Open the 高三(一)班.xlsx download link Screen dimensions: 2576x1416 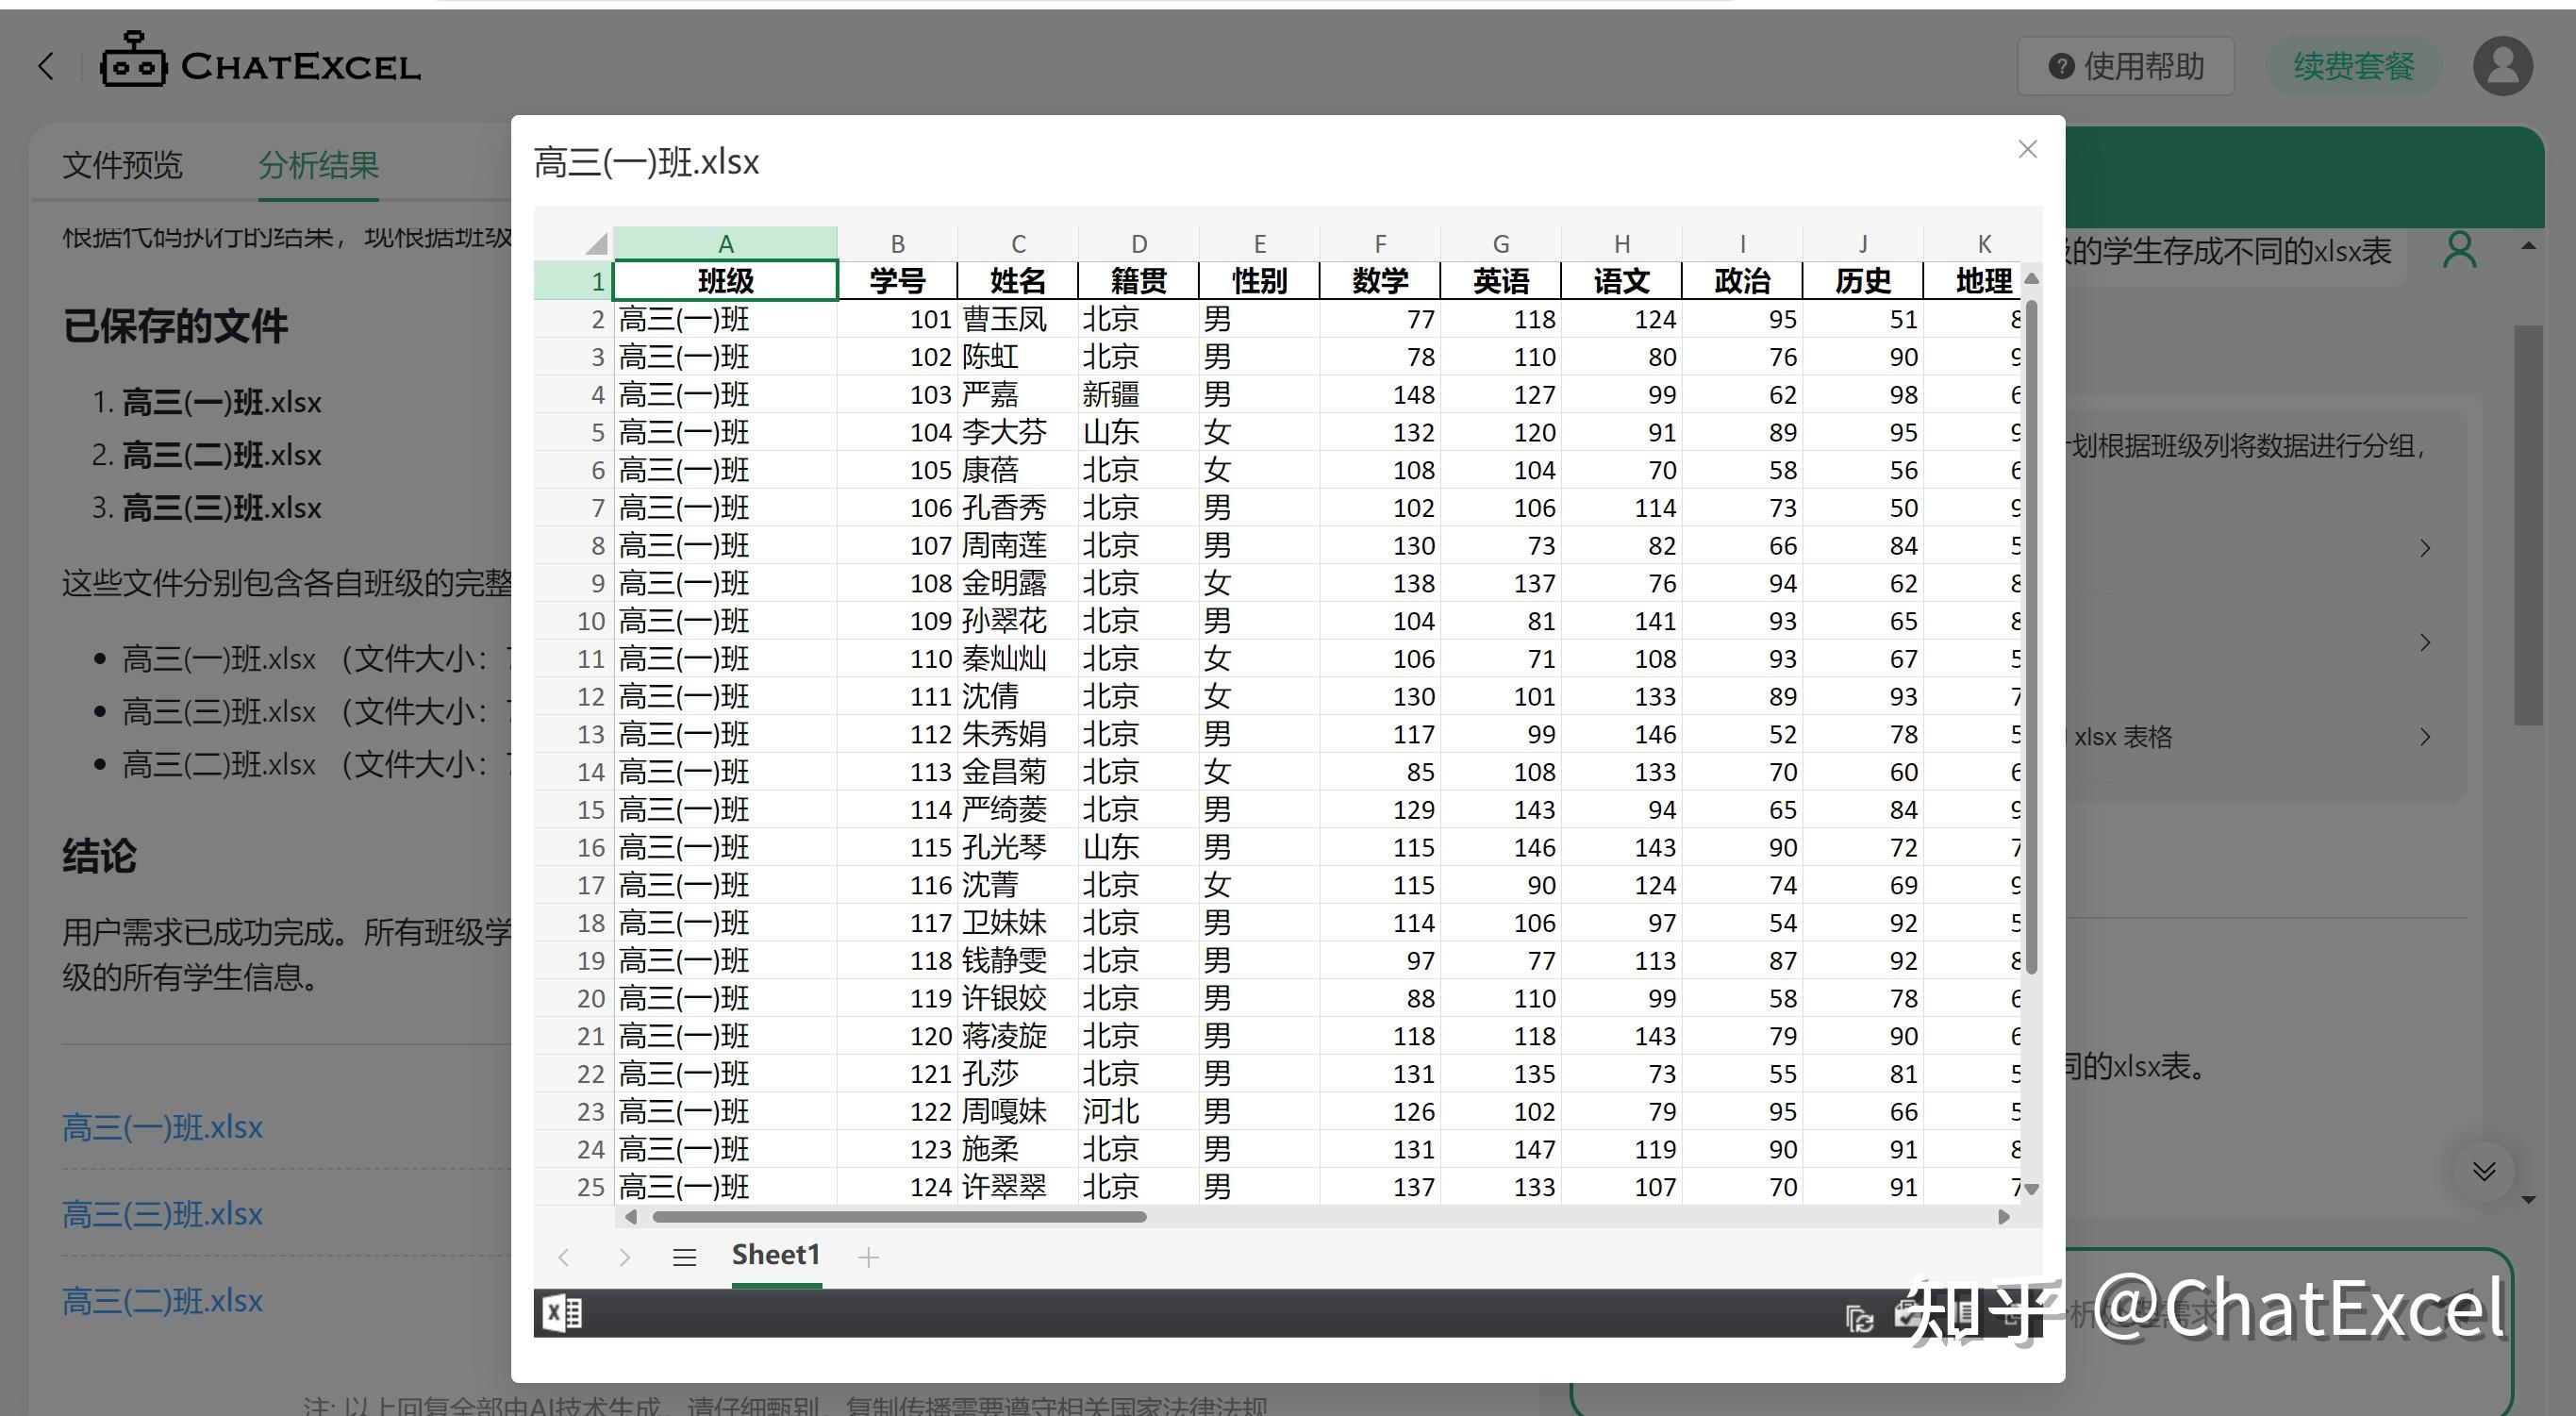162,1127
